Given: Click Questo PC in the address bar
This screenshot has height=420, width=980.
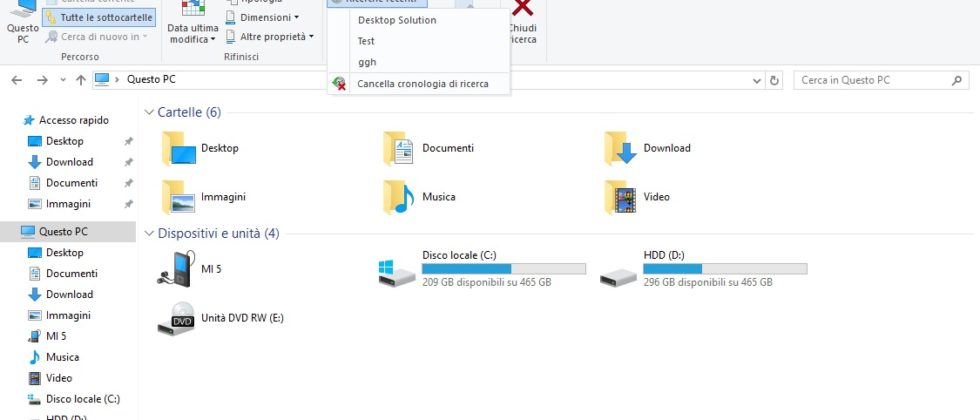Looking at the screenshot, I should (151, 79).
